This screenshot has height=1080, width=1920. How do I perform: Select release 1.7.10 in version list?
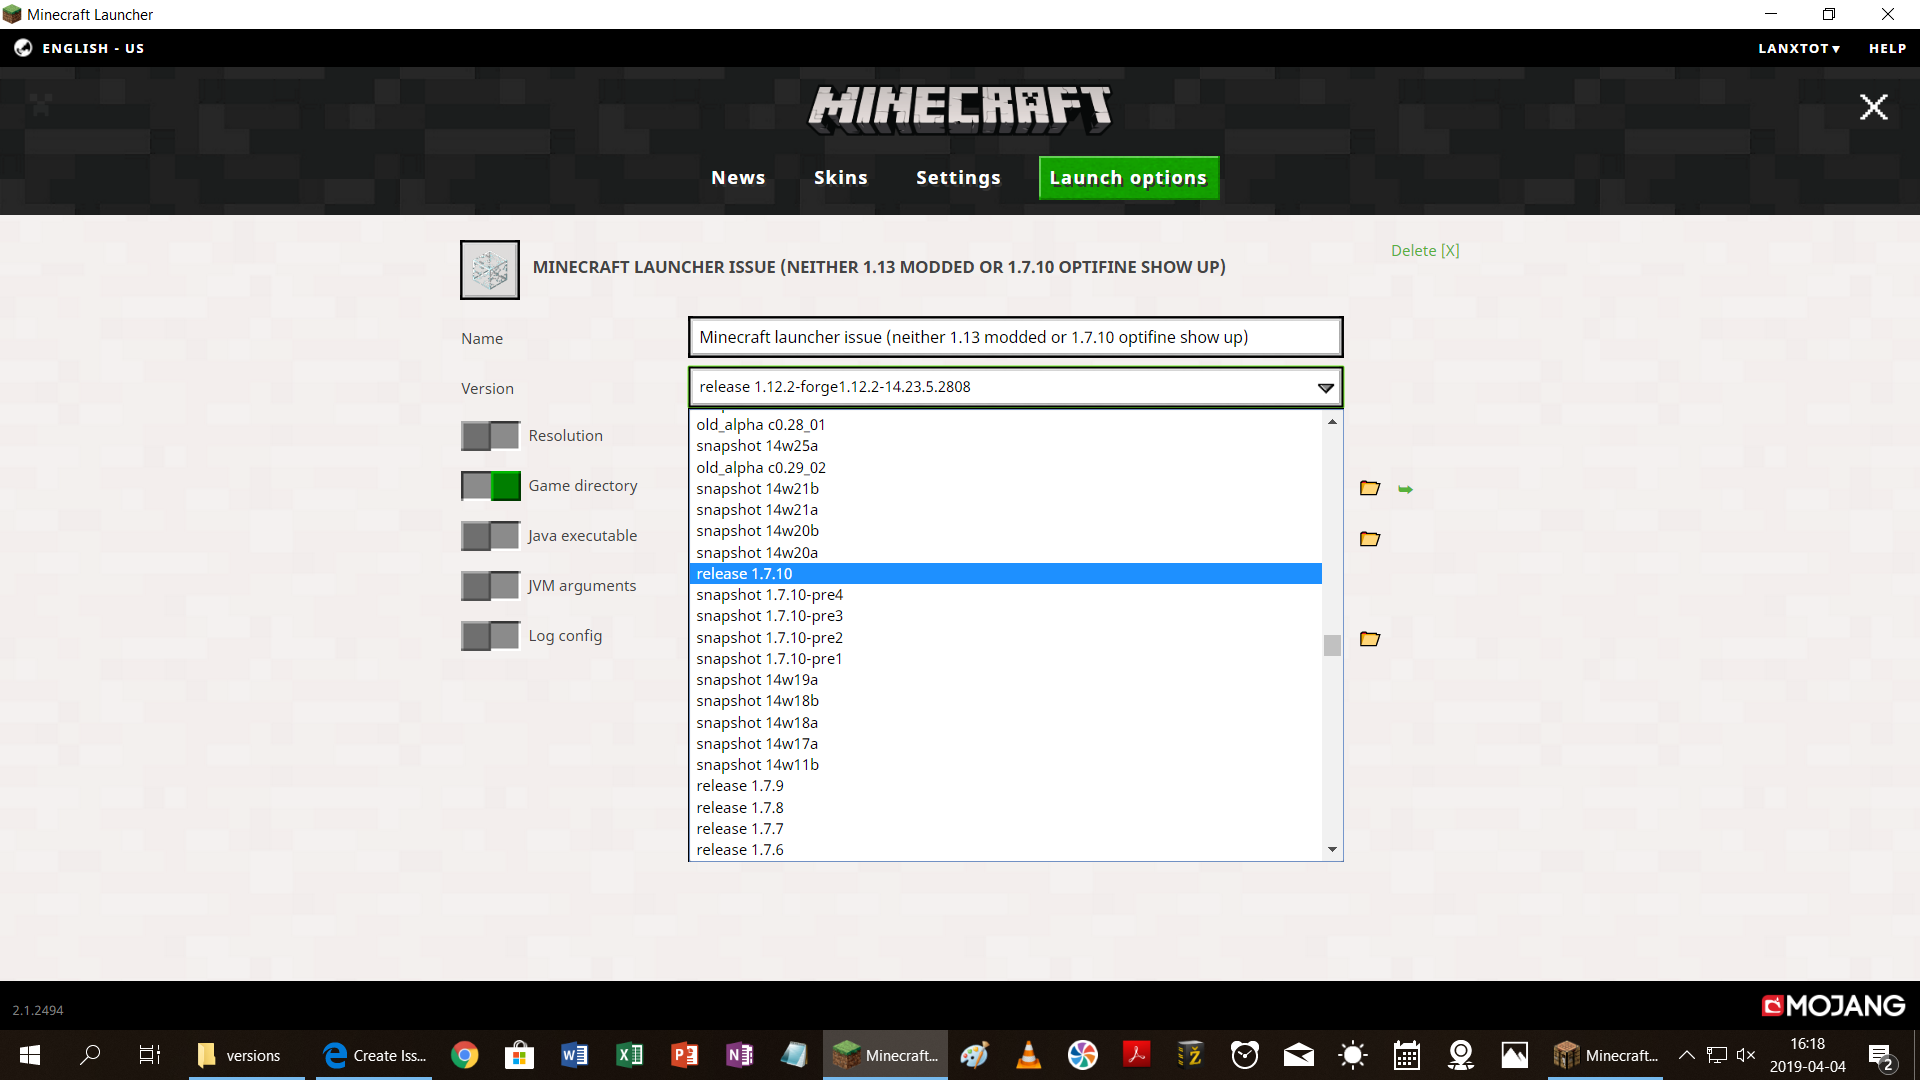tap(745, 574)
